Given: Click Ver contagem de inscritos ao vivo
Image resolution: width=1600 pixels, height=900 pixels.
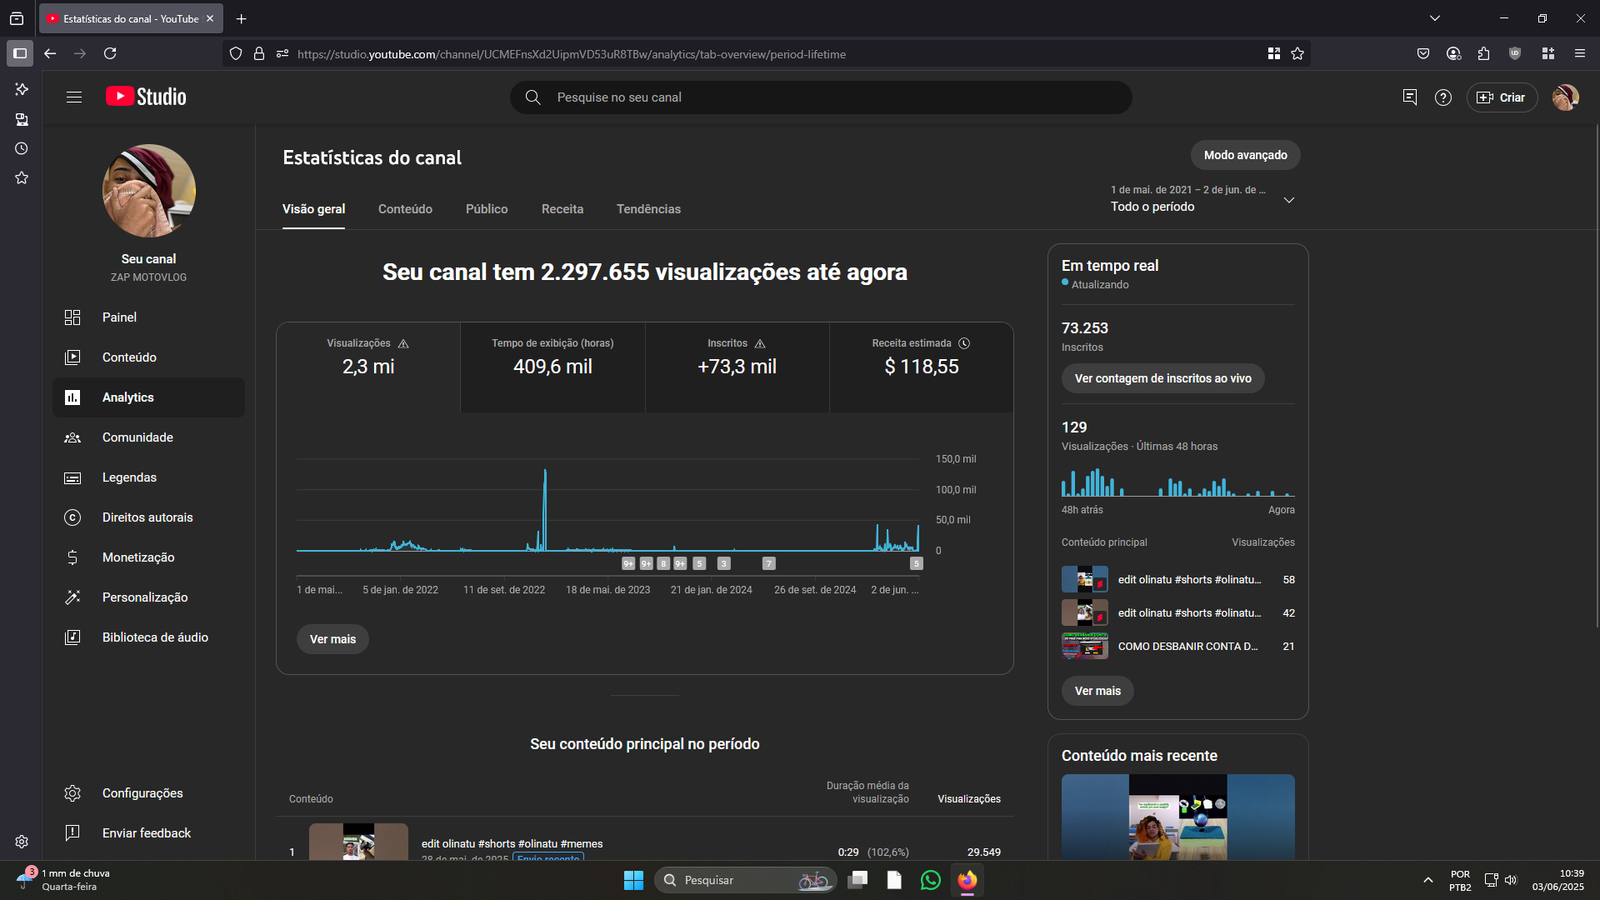Looking at the screenshot, I should click(x=1163, y=378).
